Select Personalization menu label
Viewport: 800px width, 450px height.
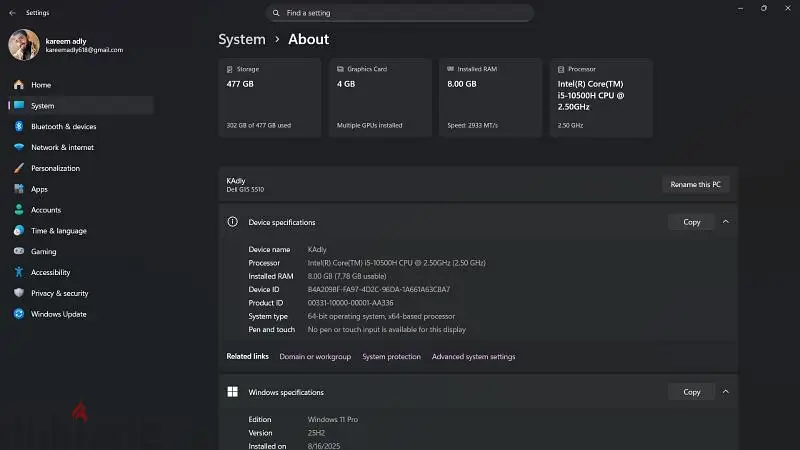(x=56, y=168)
